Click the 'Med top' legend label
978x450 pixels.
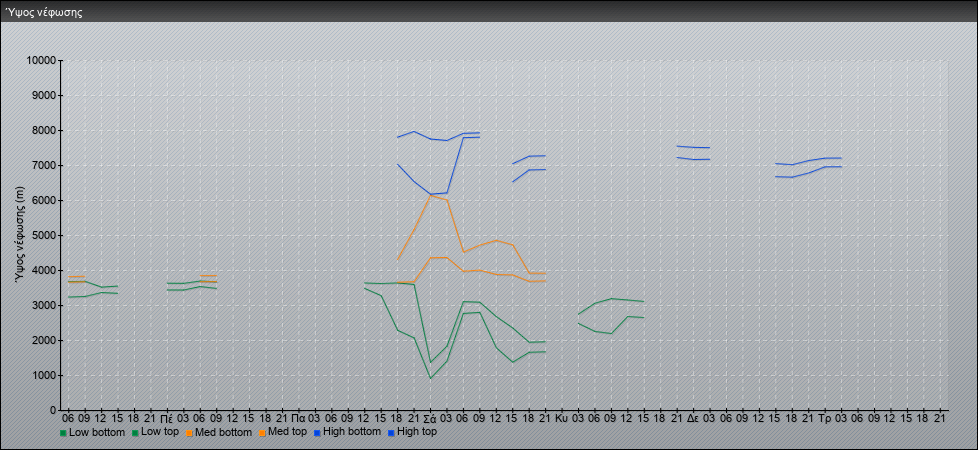click(289, 432)
